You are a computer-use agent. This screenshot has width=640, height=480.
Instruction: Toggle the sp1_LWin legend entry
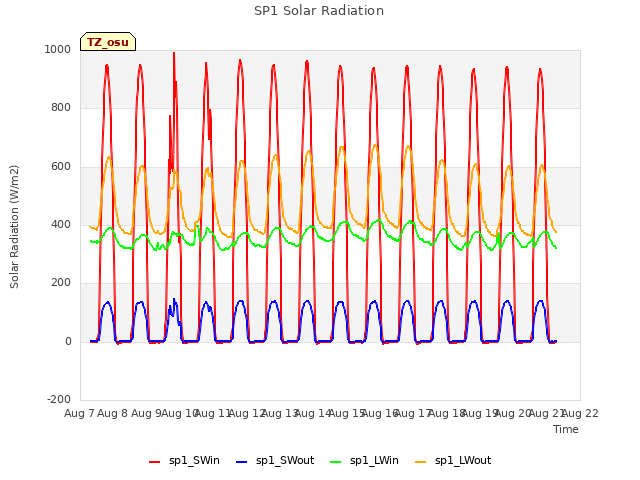coord(364,461)
